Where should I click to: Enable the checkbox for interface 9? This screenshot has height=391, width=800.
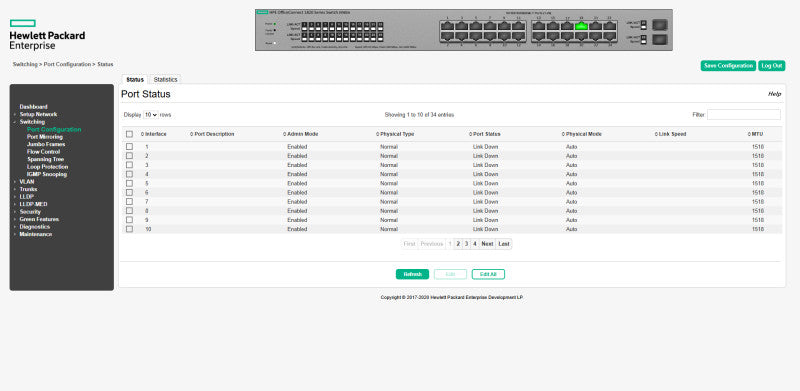130,220
